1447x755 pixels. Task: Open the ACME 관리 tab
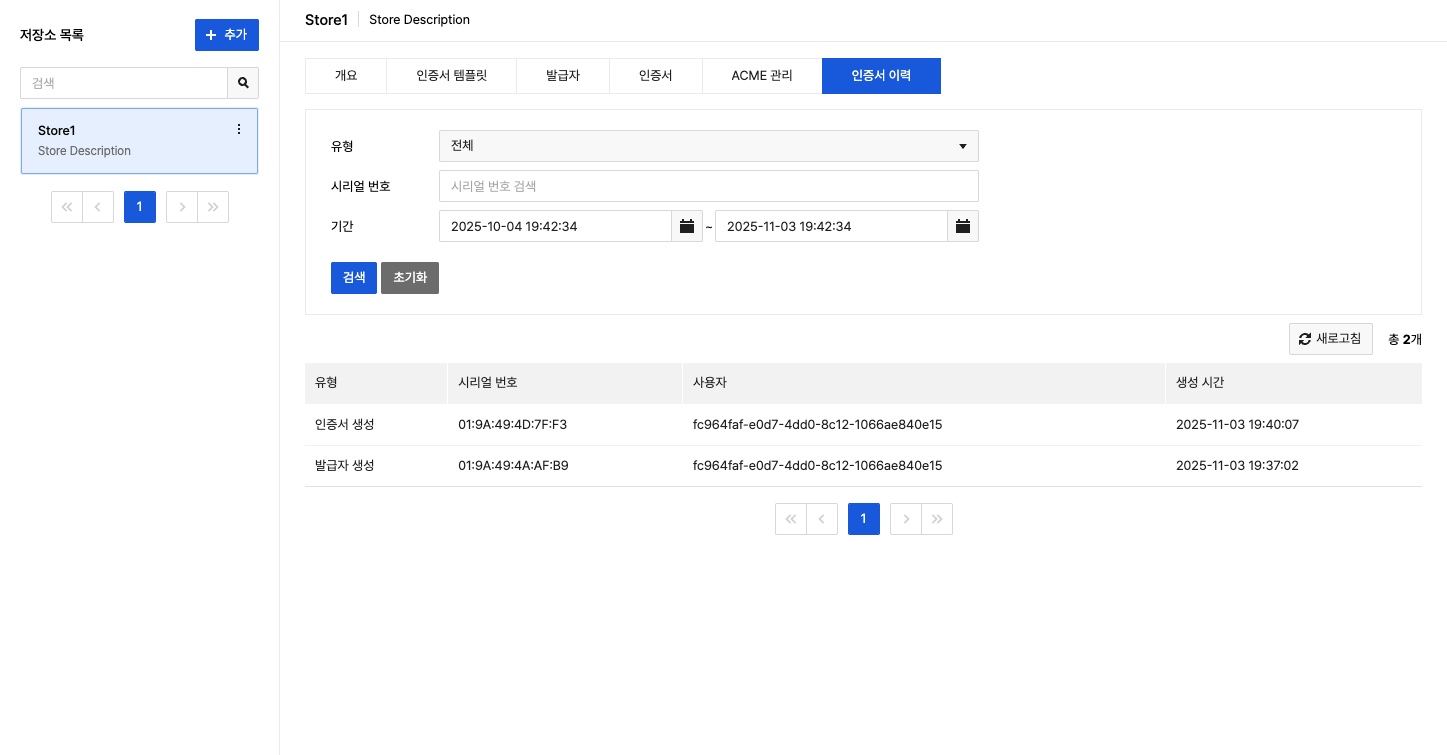pyautogui.click(x=762, y=75)
